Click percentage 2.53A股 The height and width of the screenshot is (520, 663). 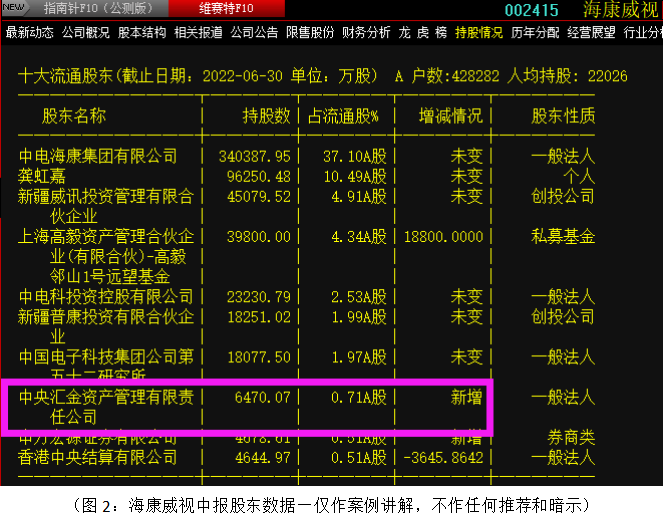pos(359,297)
